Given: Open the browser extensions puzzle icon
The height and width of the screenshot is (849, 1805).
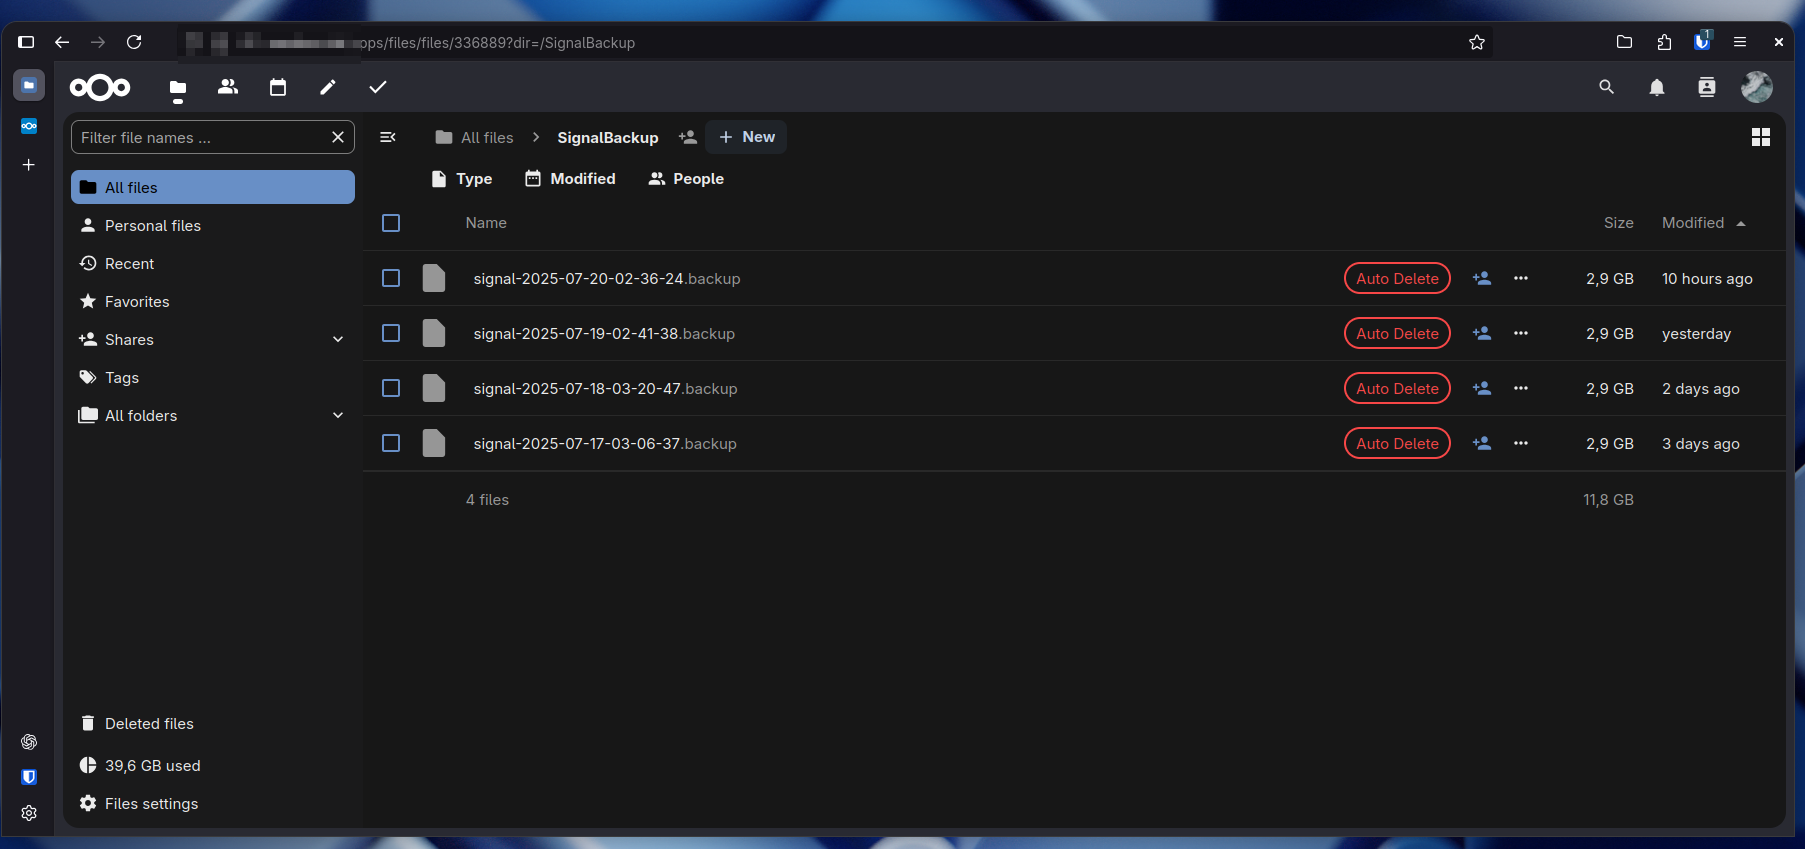Looking at the screenshot, I should [1664, 42].
